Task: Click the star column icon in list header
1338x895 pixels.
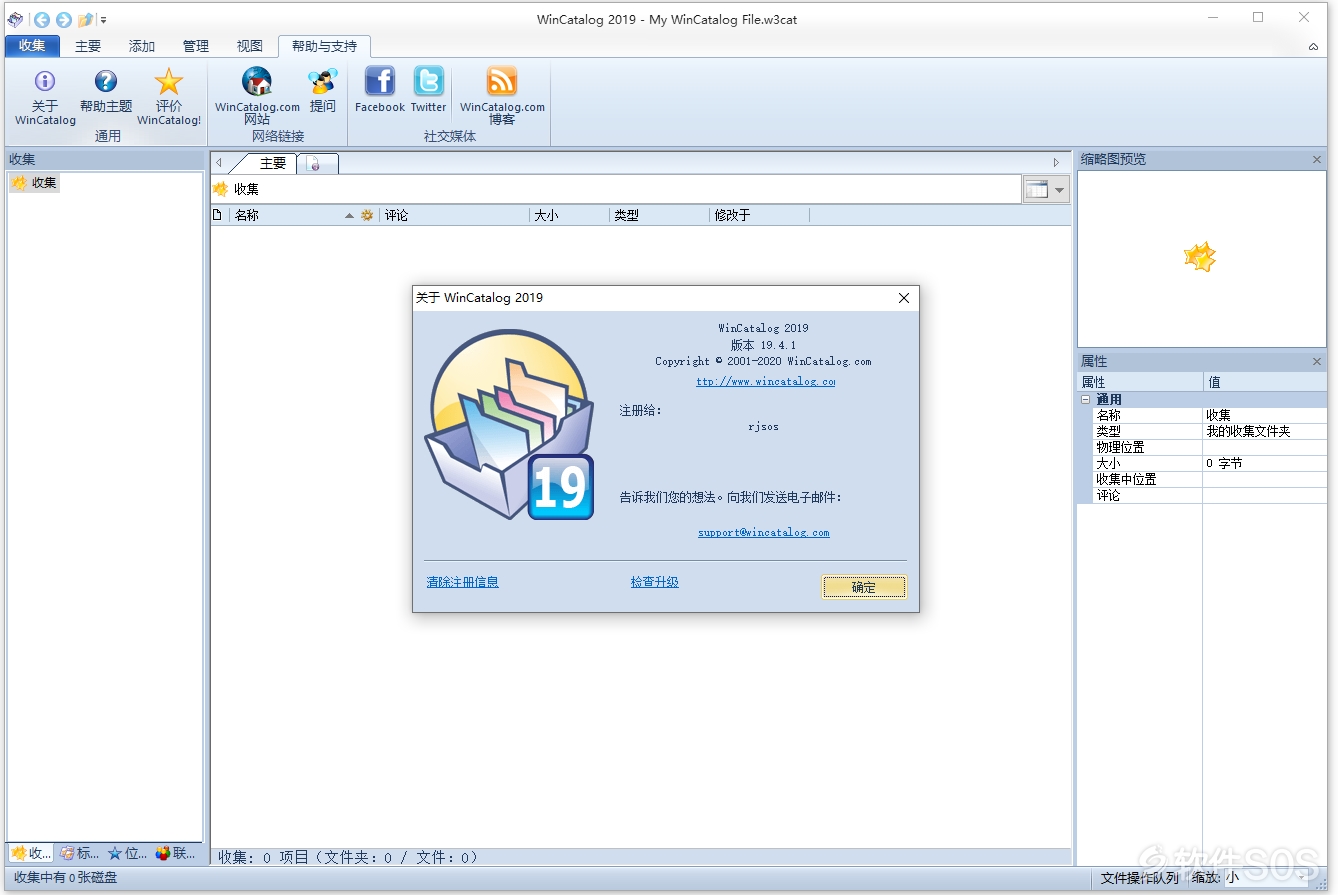Action: [367, 215]
